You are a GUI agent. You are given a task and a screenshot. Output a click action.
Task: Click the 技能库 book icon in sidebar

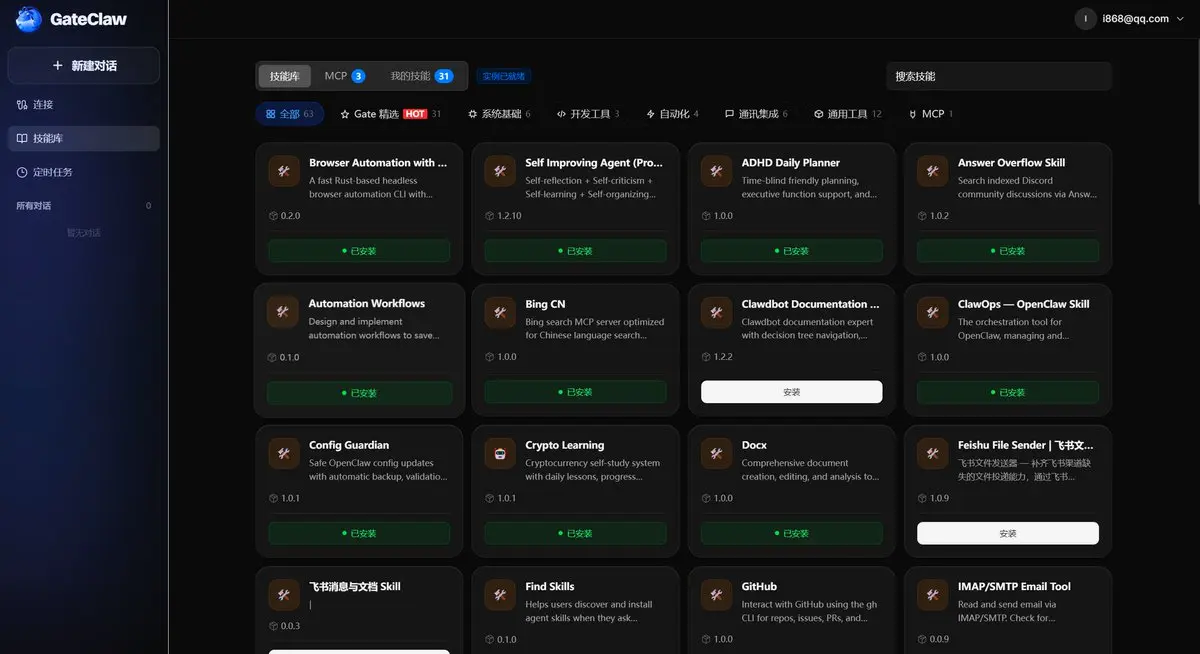22,138
